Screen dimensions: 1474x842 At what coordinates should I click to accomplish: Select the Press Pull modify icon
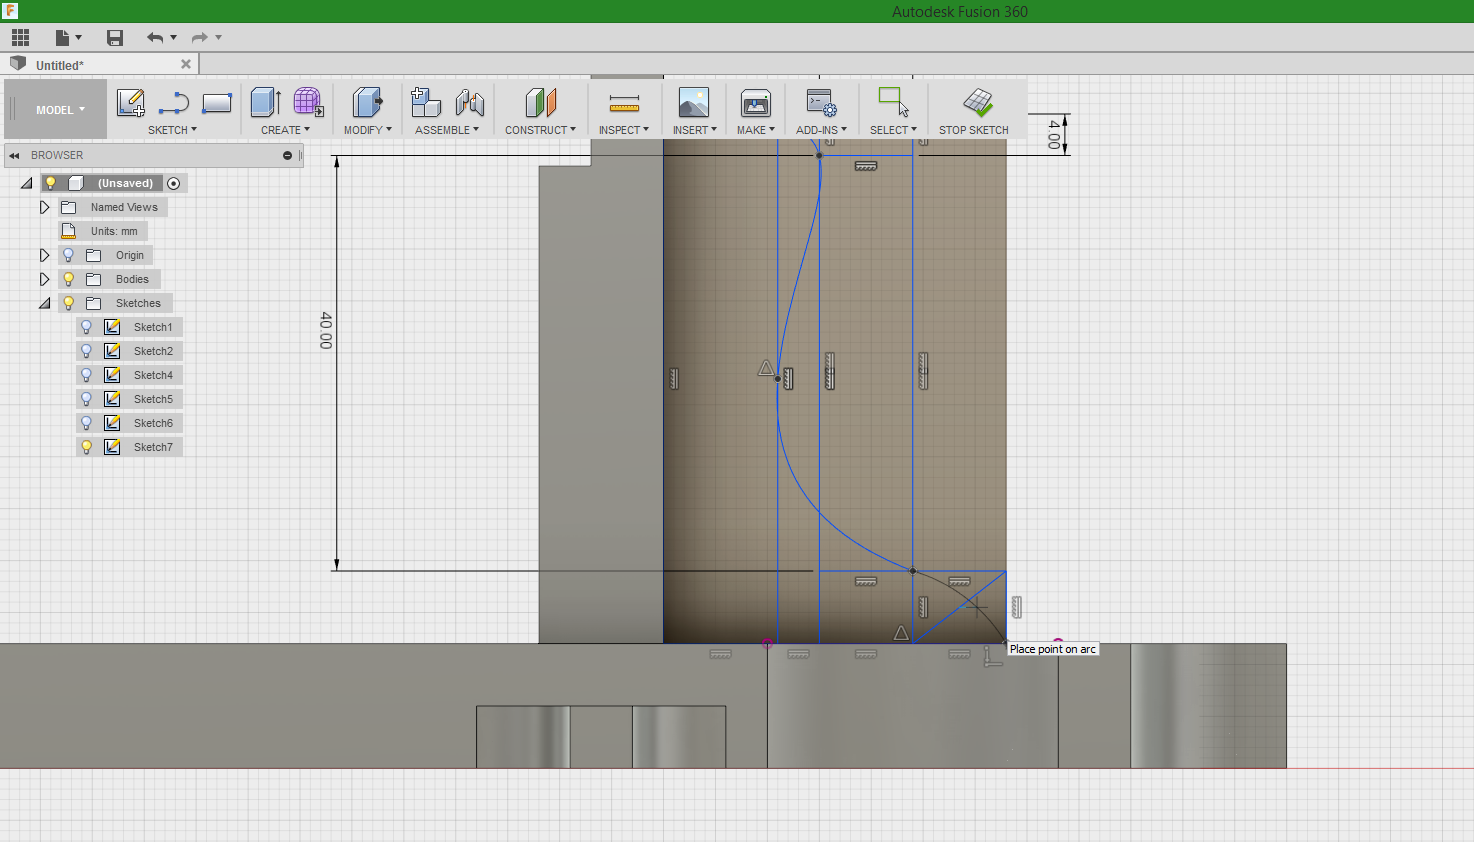(x=367, y=102)
